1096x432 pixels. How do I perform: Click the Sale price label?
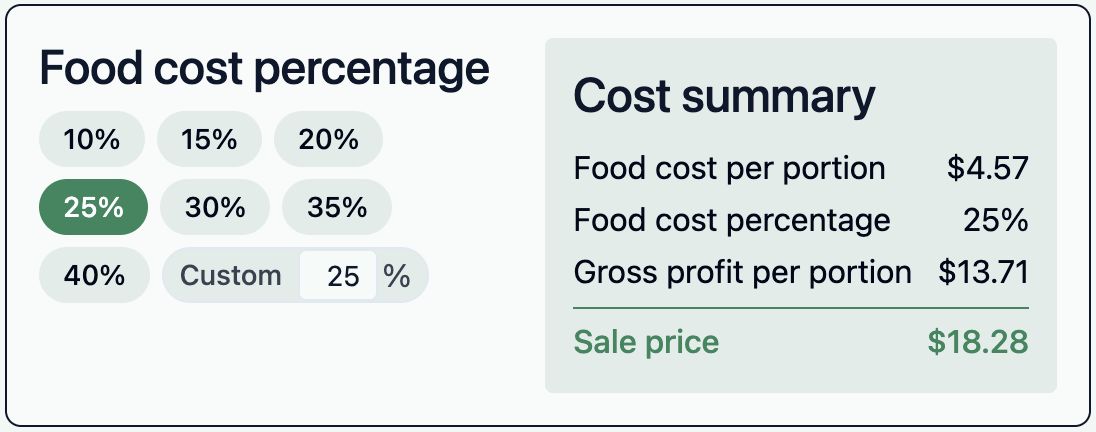pyautogui.click(x=646, y=342)
